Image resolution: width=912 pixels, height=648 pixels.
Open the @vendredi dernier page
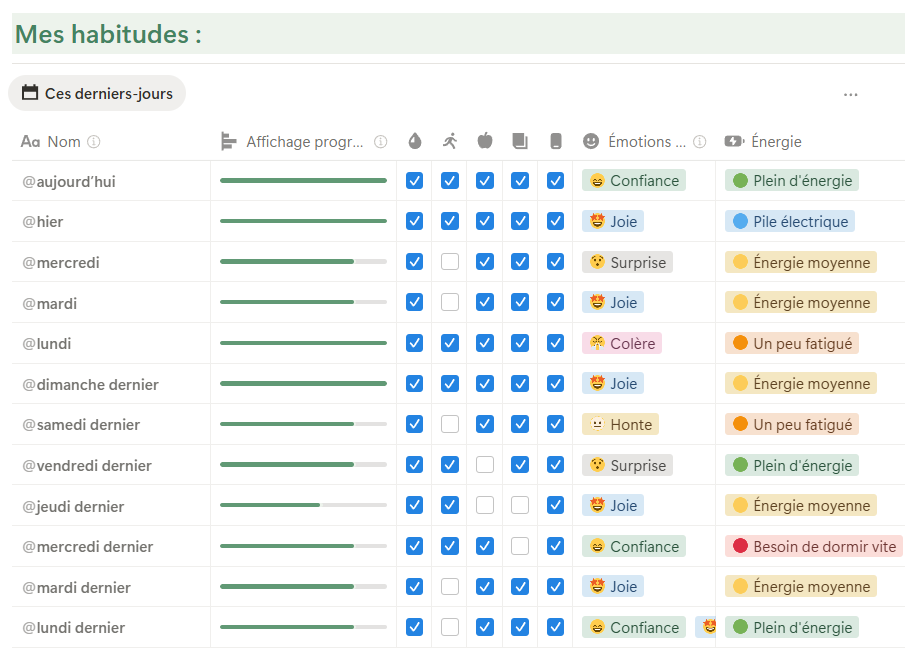pyautogui.click(x=87, y=465)
